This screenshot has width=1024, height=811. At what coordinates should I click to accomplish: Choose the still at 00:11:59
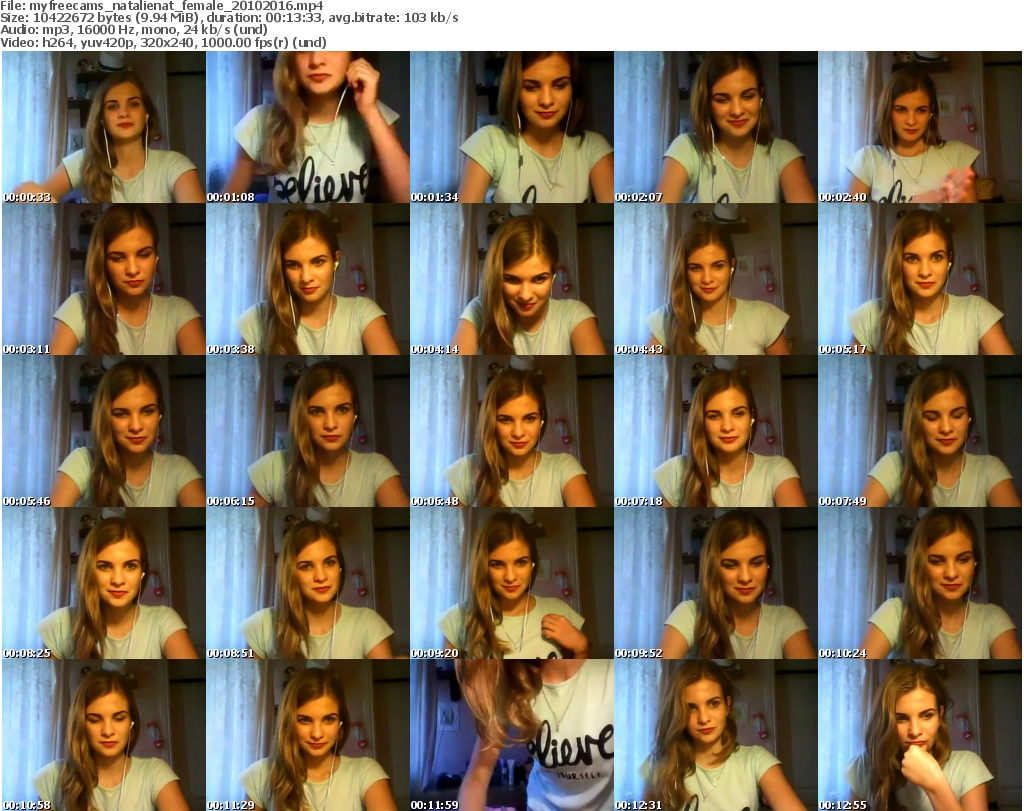[512, 735]
